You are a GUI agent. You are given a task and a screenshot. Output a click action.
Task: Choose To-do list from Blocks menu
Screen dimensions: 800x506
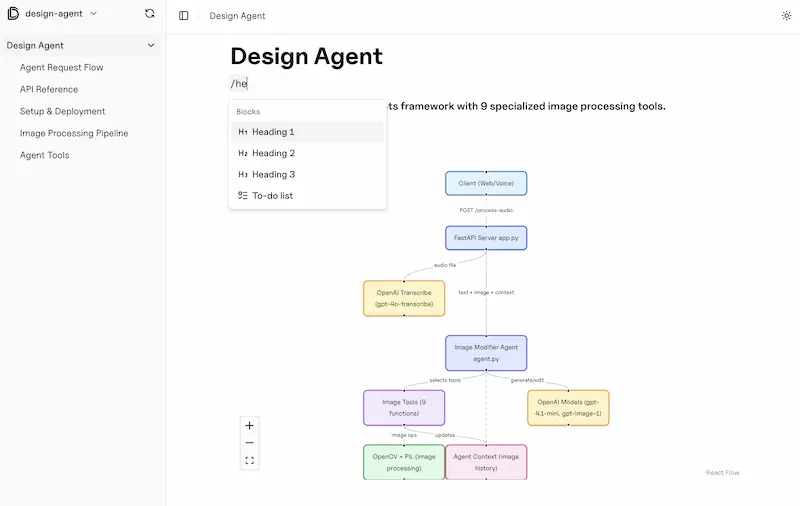307,196
